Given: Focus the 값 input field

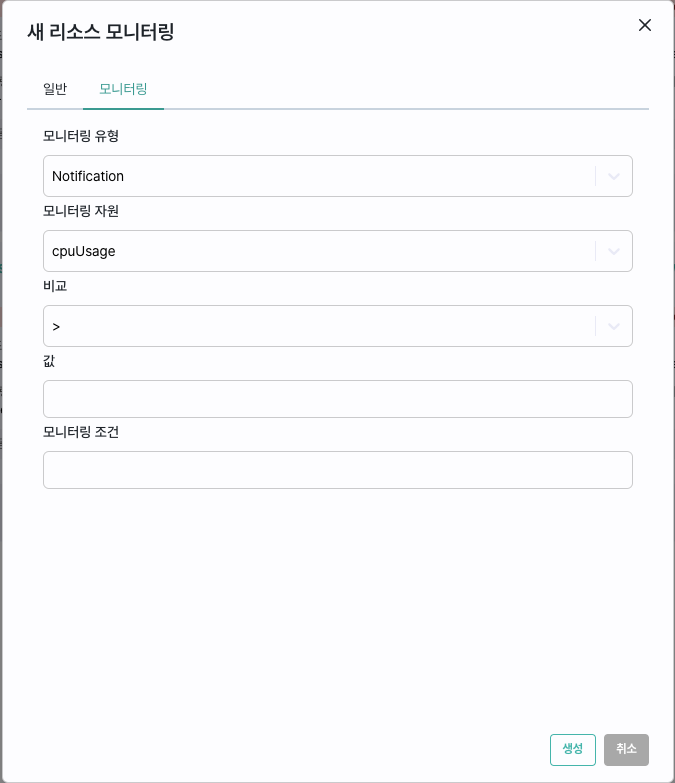Looking at the screenshot, I should click(338, 399).
